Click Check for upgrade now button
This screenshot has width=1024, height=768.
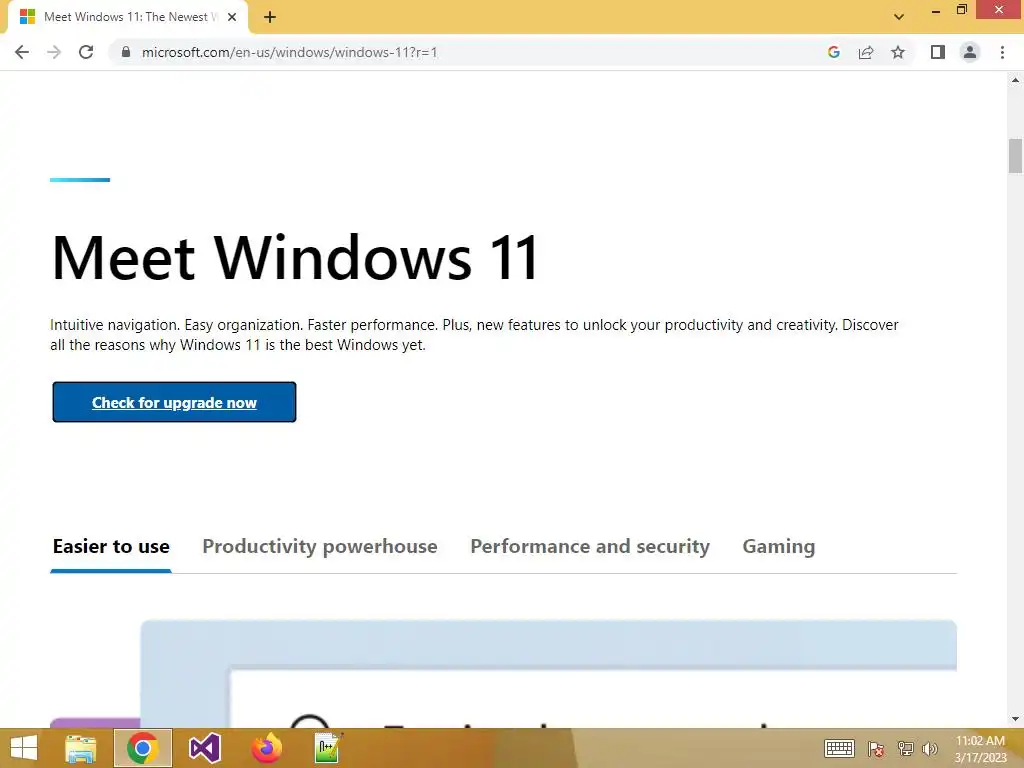pyautogui.click(x=174, y=402)
